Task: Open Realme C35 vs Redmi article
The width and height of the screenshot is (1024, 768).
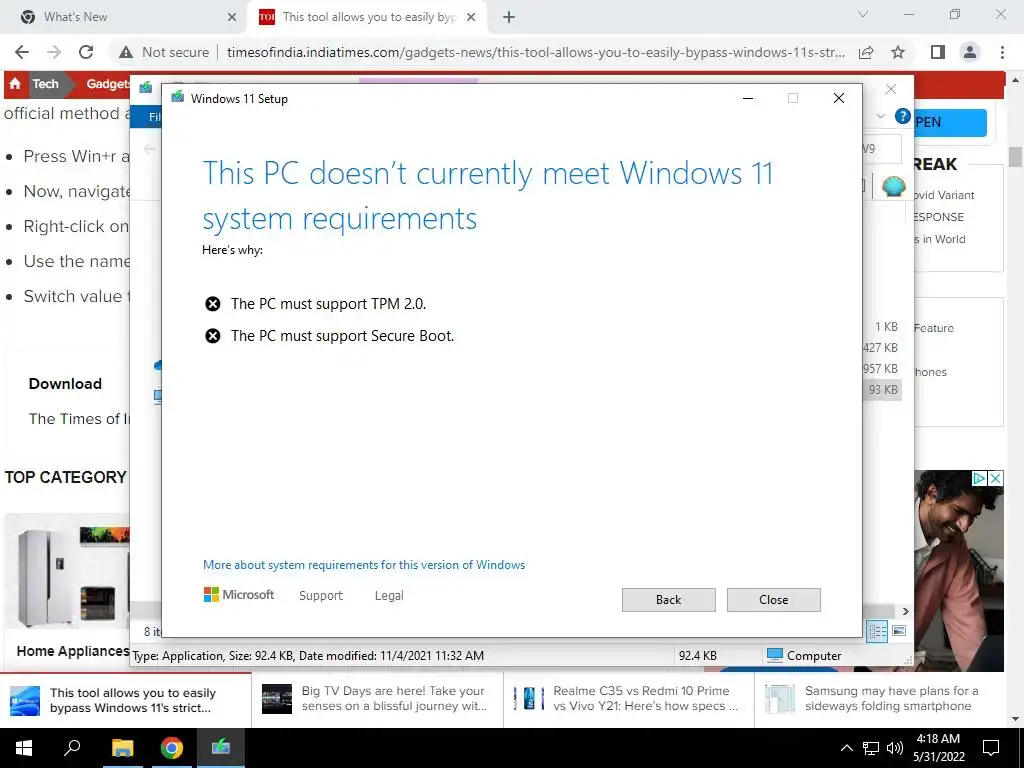Action: click(x=629, y=700)
